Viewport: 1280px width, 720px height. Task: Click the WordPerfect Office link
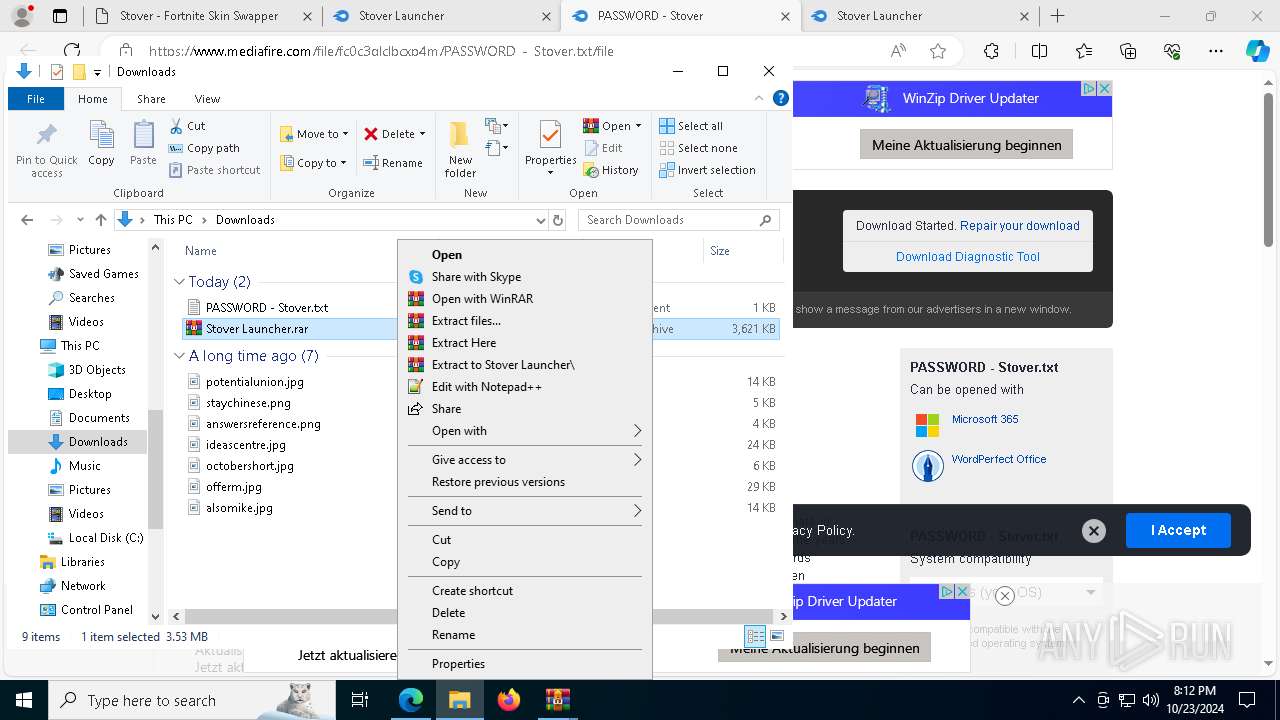pyautogui.click(x=999, y=459)
